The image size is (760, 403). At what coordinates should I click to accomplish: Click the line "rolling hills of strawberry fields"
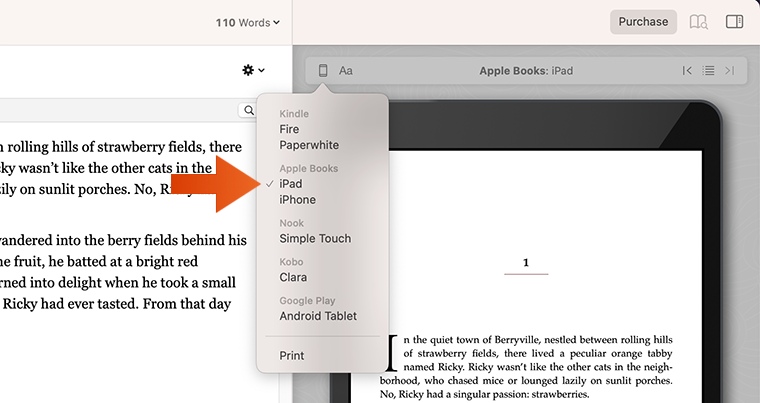pos(121,146)
